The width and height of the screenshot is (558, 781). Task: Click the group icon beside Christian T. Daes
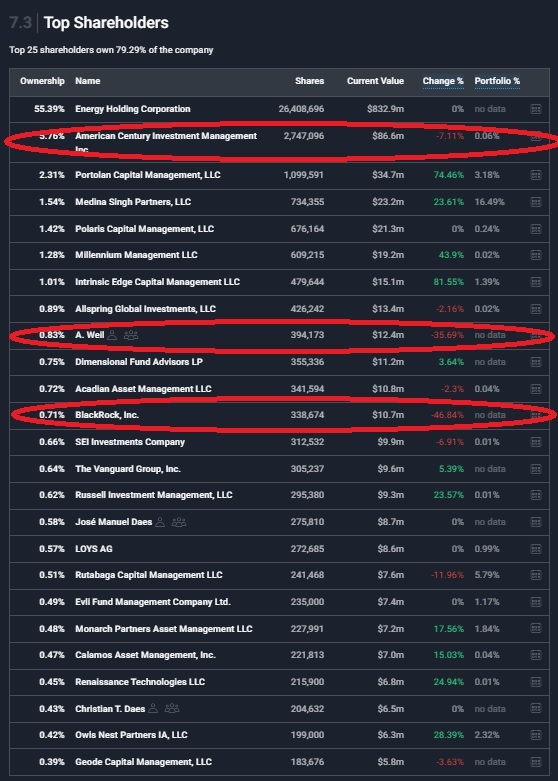click(x=171, y=709)
